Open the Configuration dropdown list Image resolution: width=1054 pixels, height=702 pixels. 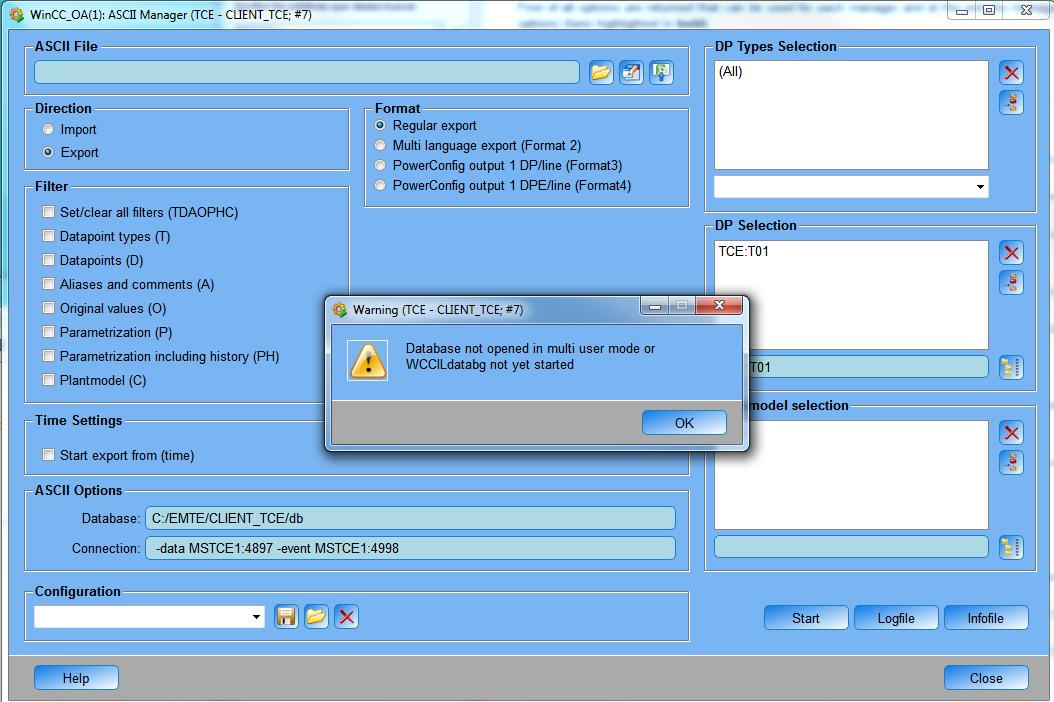coord(256,617)
